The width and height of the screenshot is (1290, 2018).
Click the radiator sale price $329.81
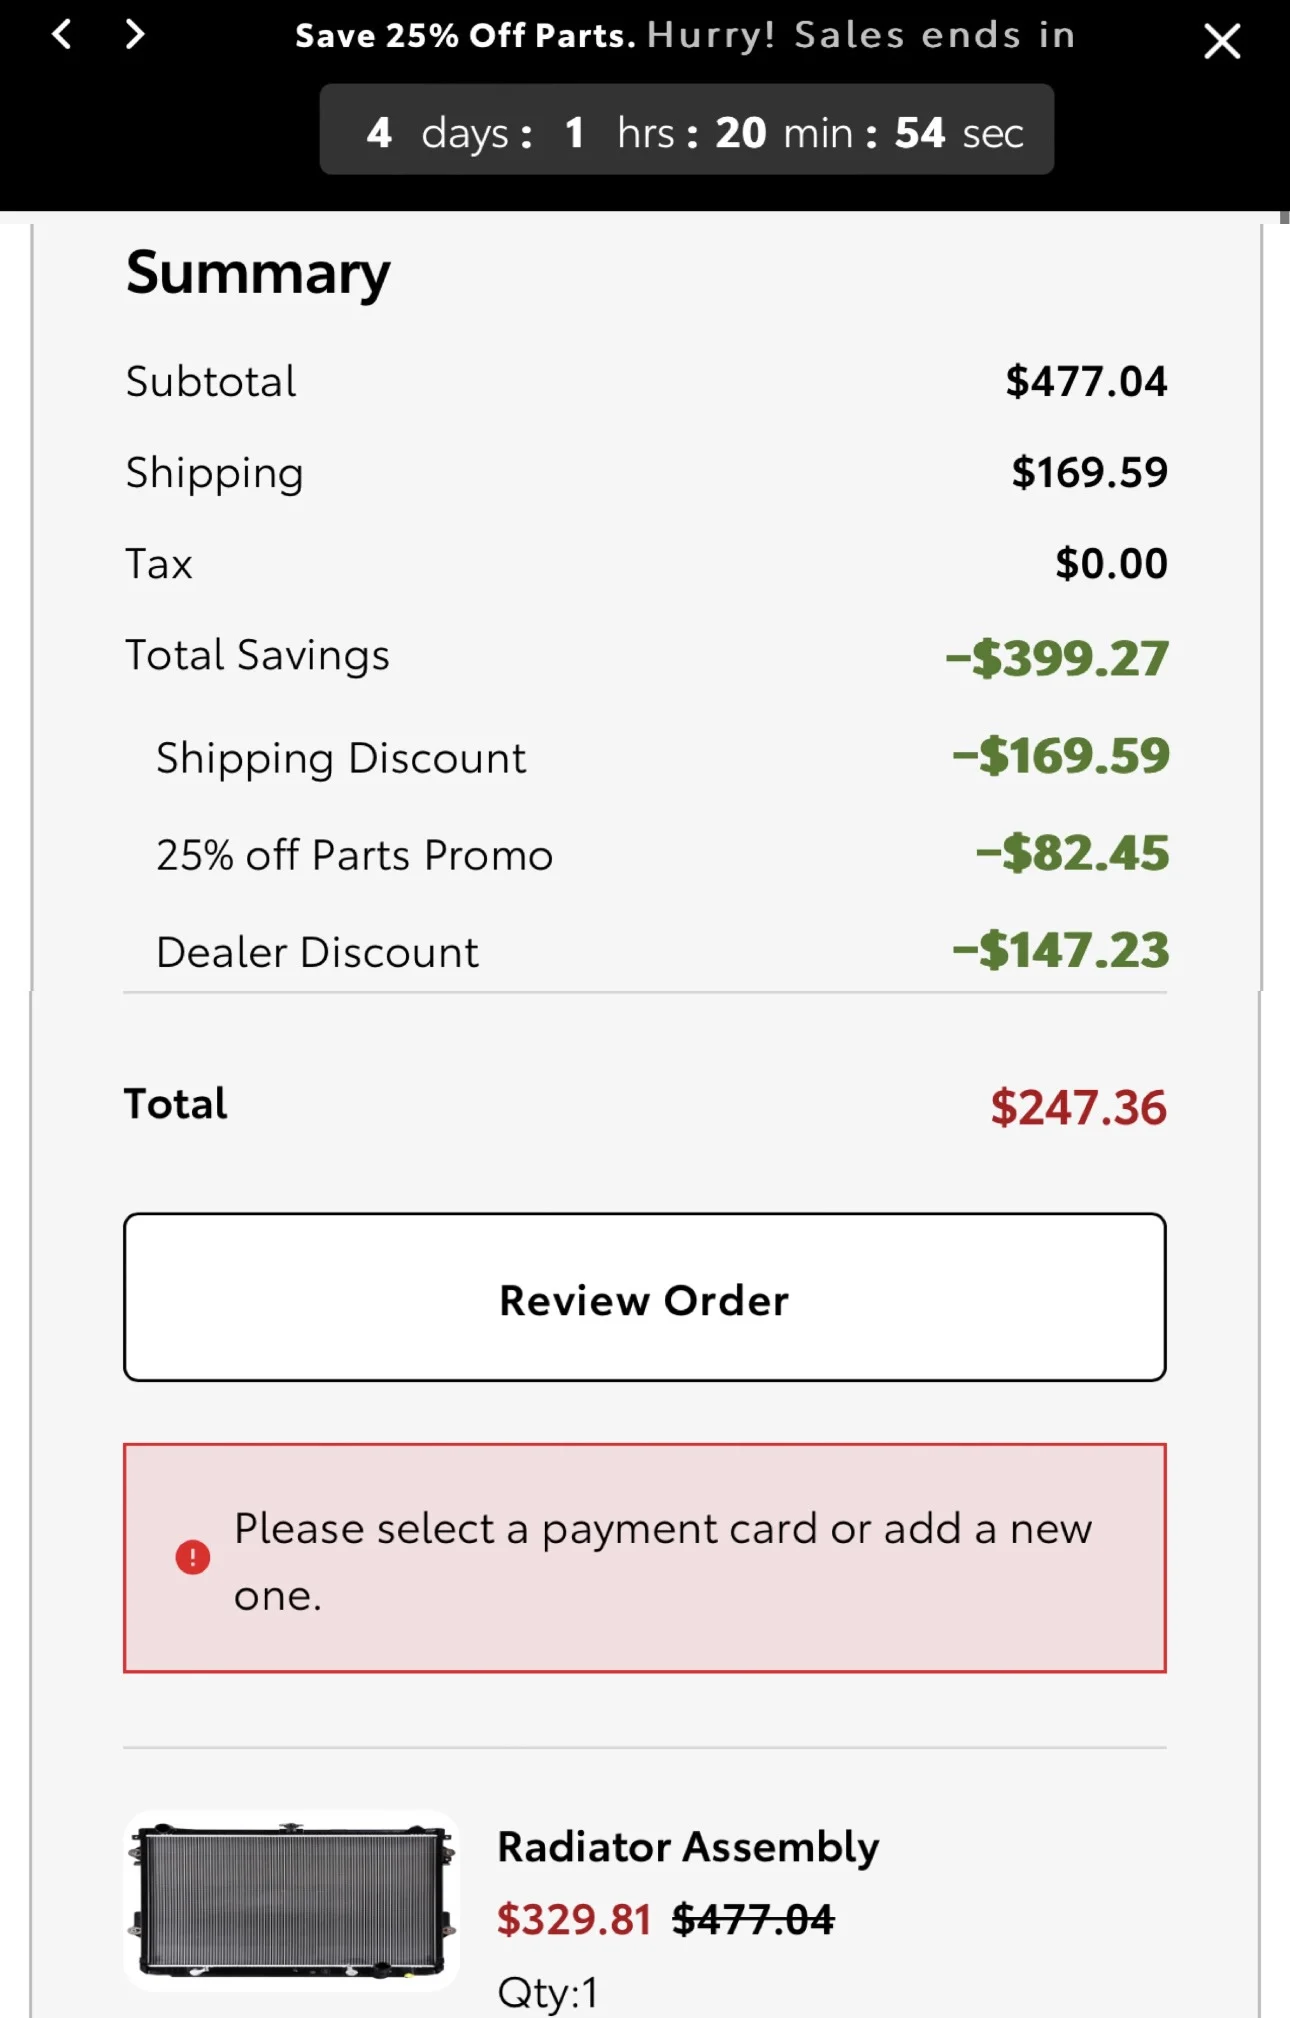pyautogui.click(x=573, y=1919)
